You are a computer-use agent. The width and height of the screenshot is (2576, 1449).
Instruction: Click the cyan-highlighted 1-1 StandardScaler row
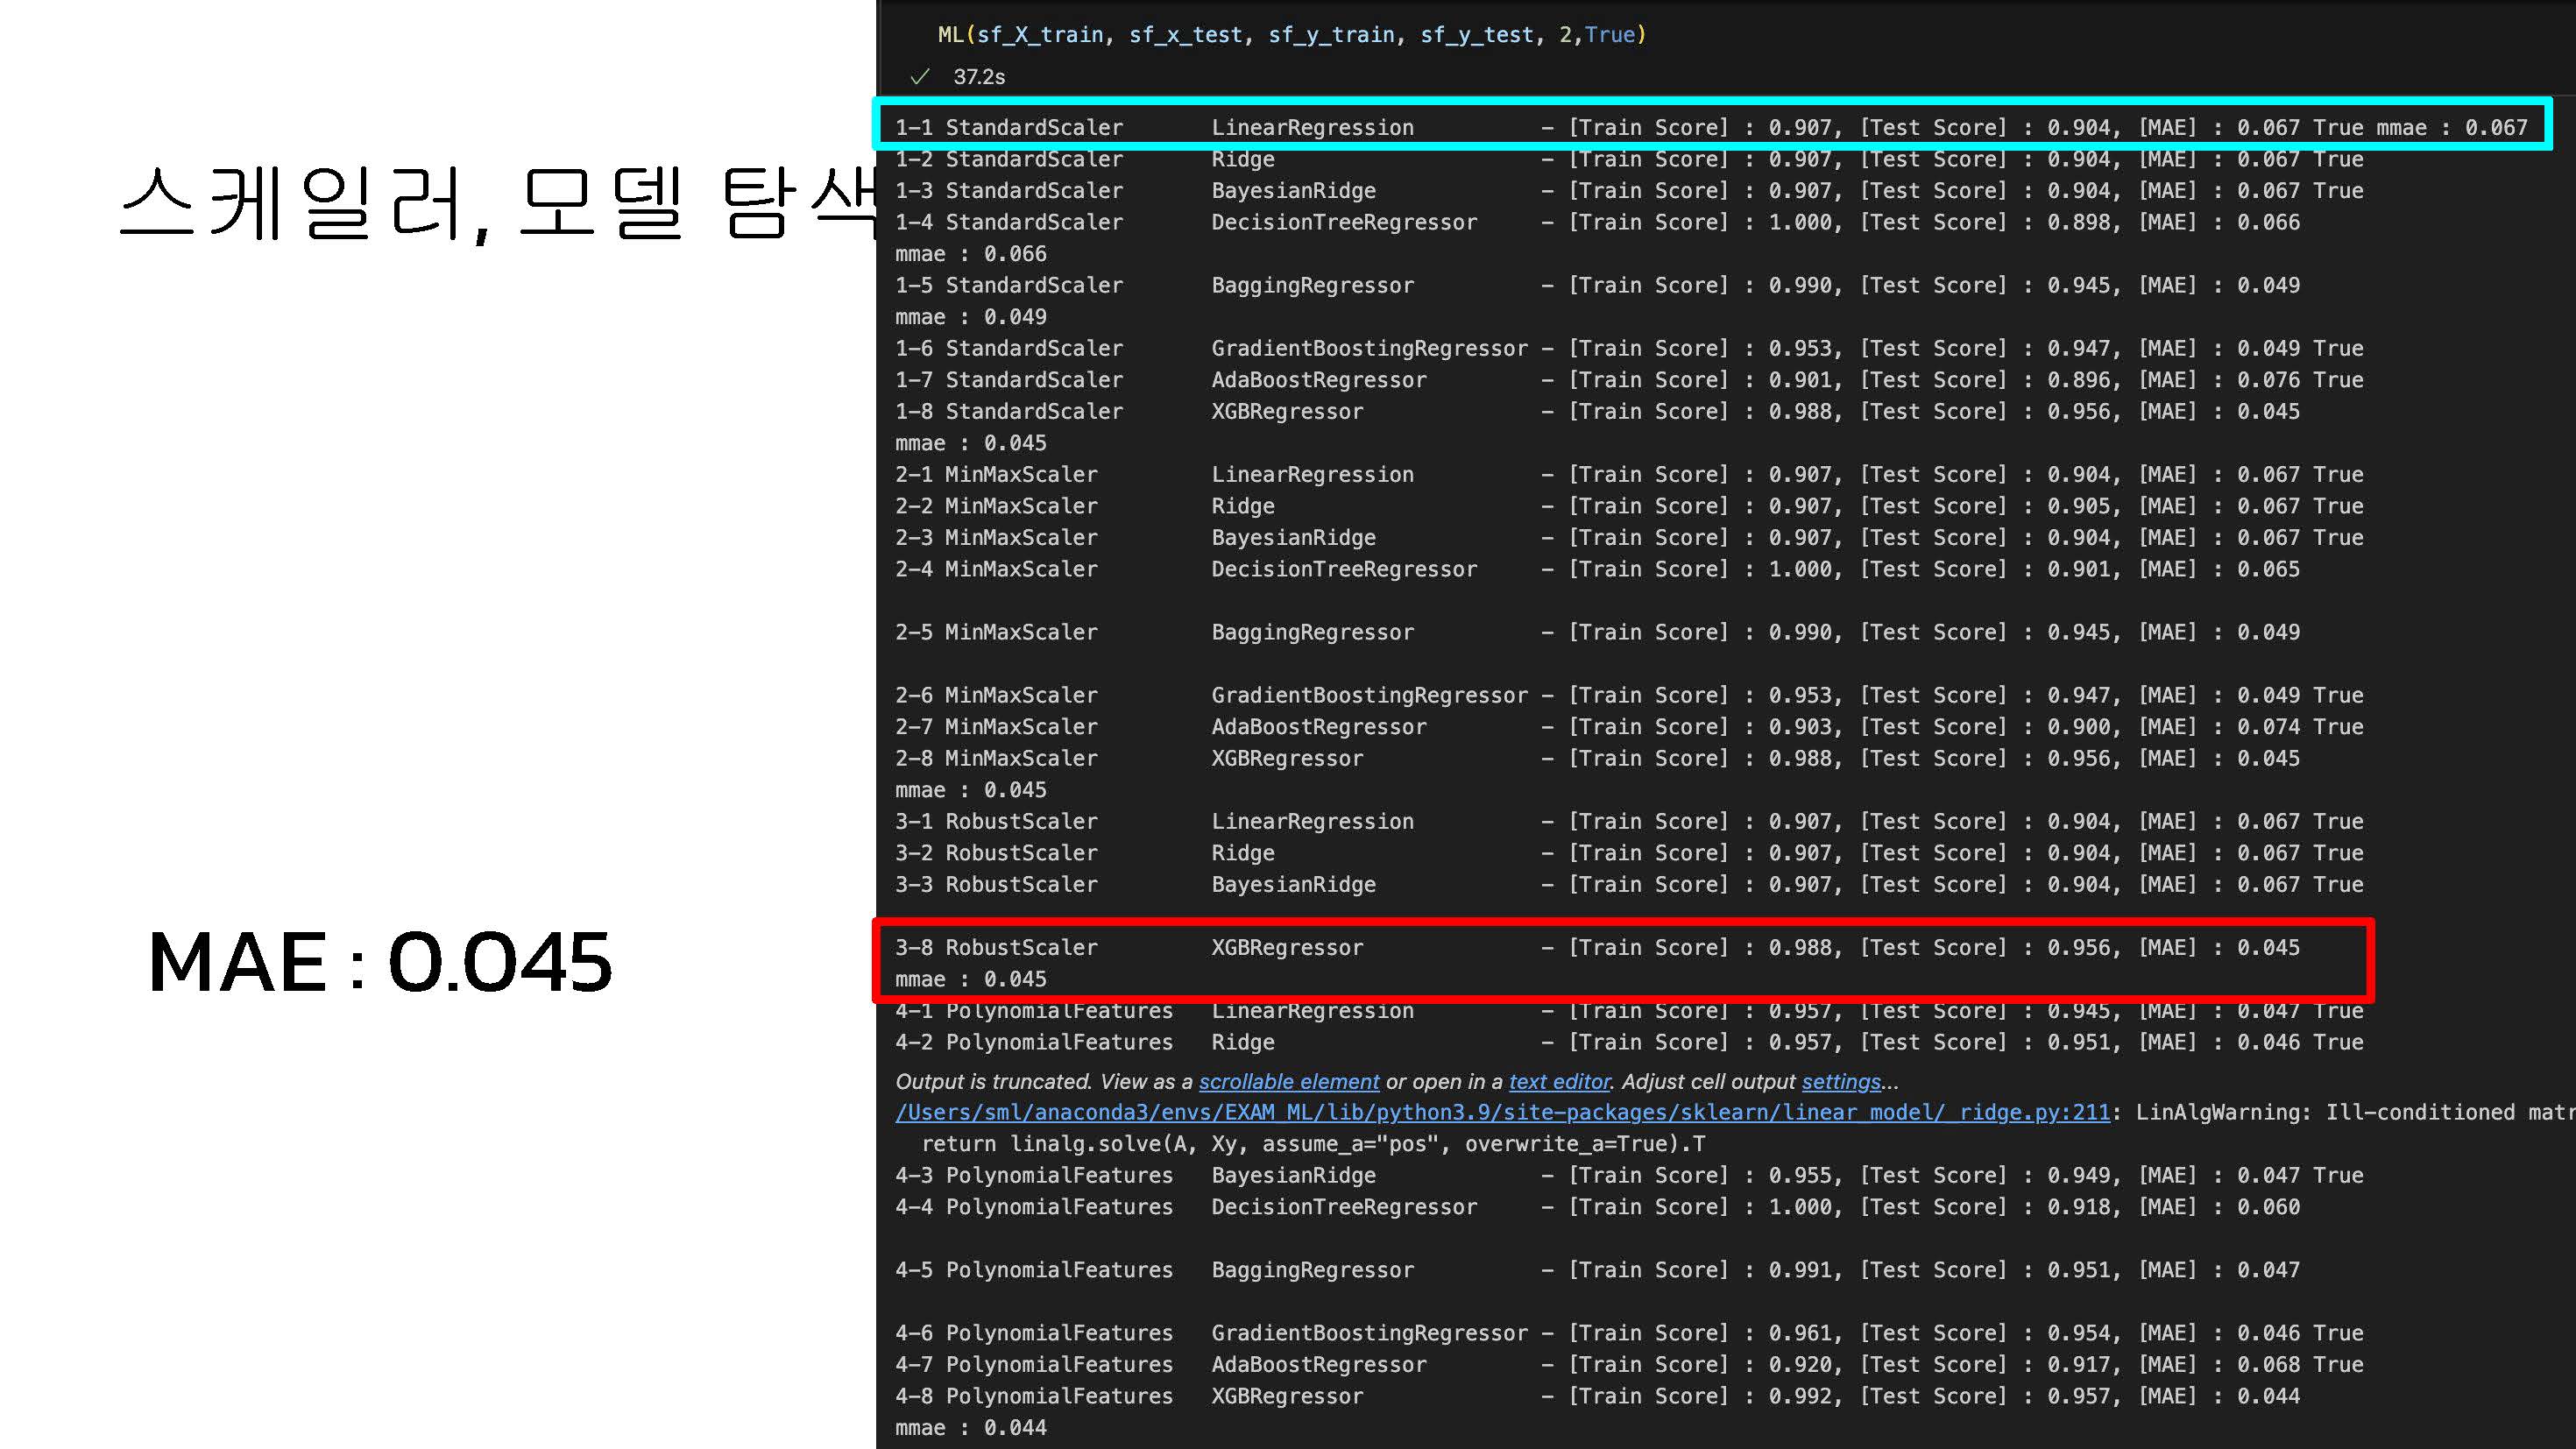pyautogui.click(x=1710, y=127)
